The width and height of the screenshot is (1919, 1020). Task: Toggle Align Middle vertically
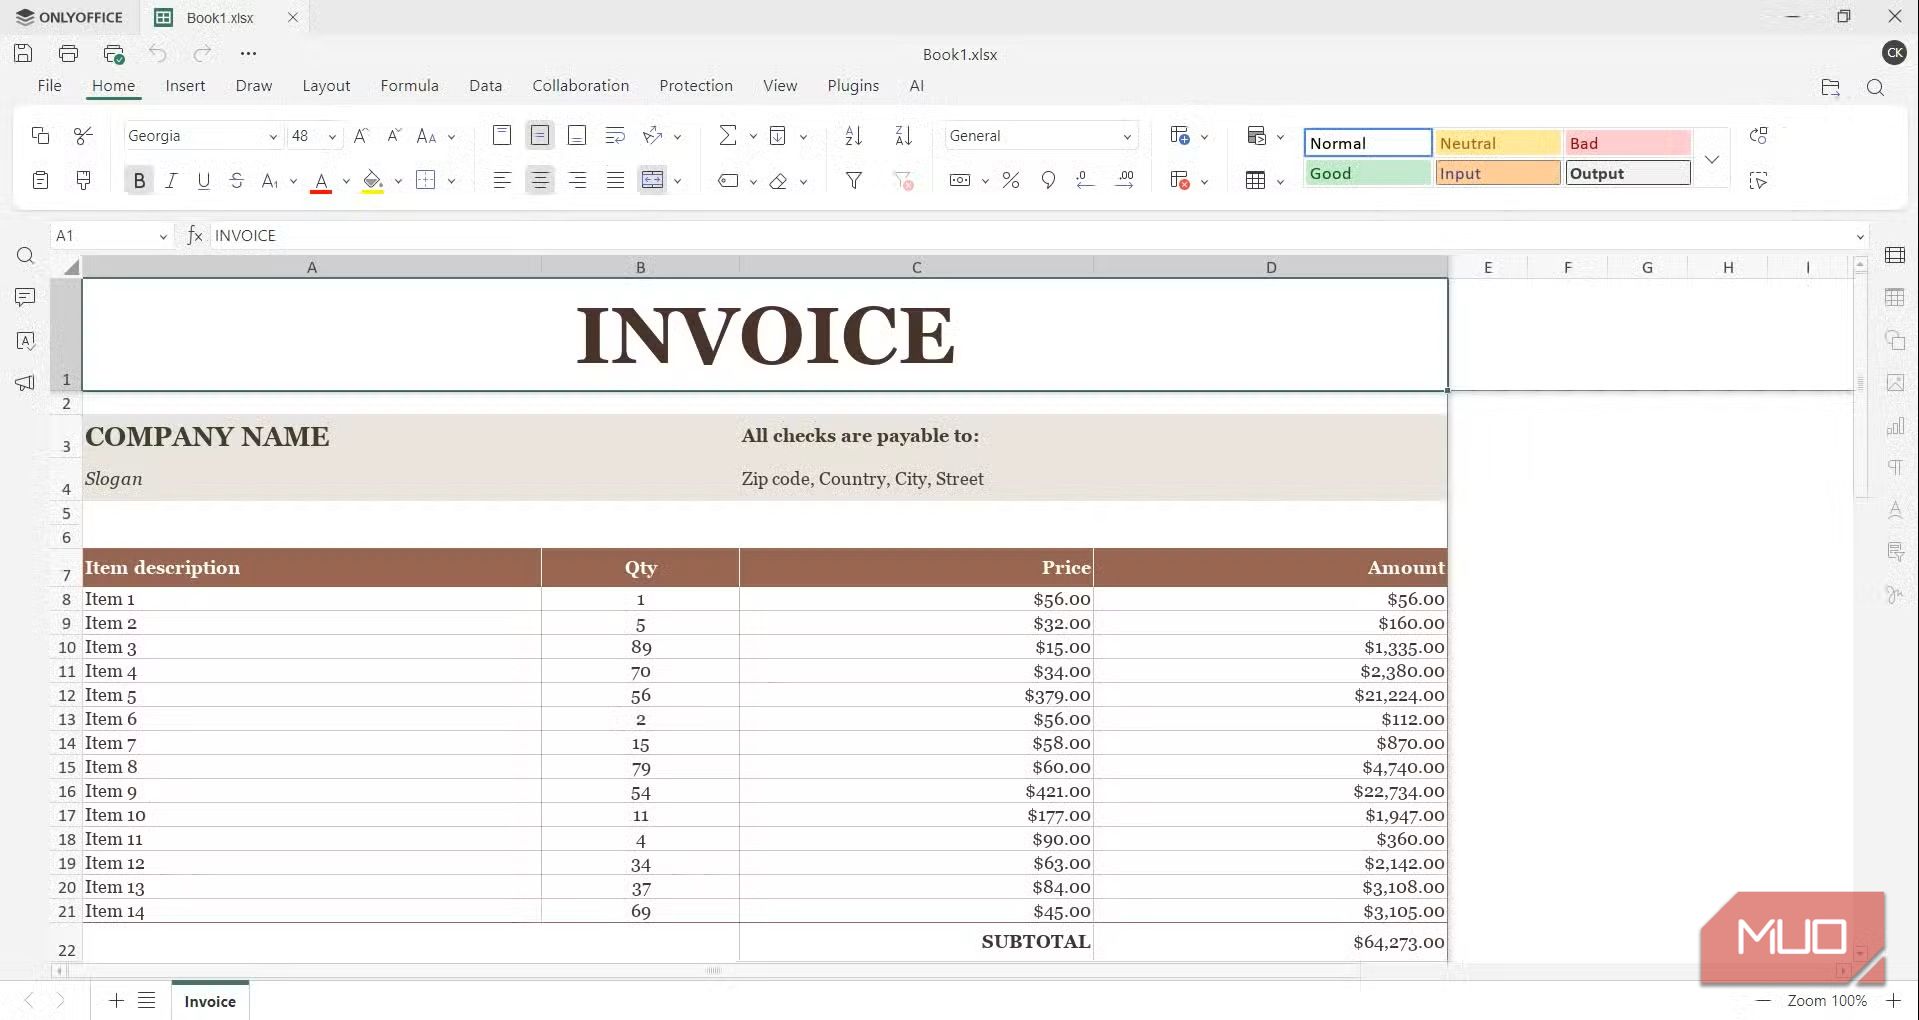tap(540, 136)
